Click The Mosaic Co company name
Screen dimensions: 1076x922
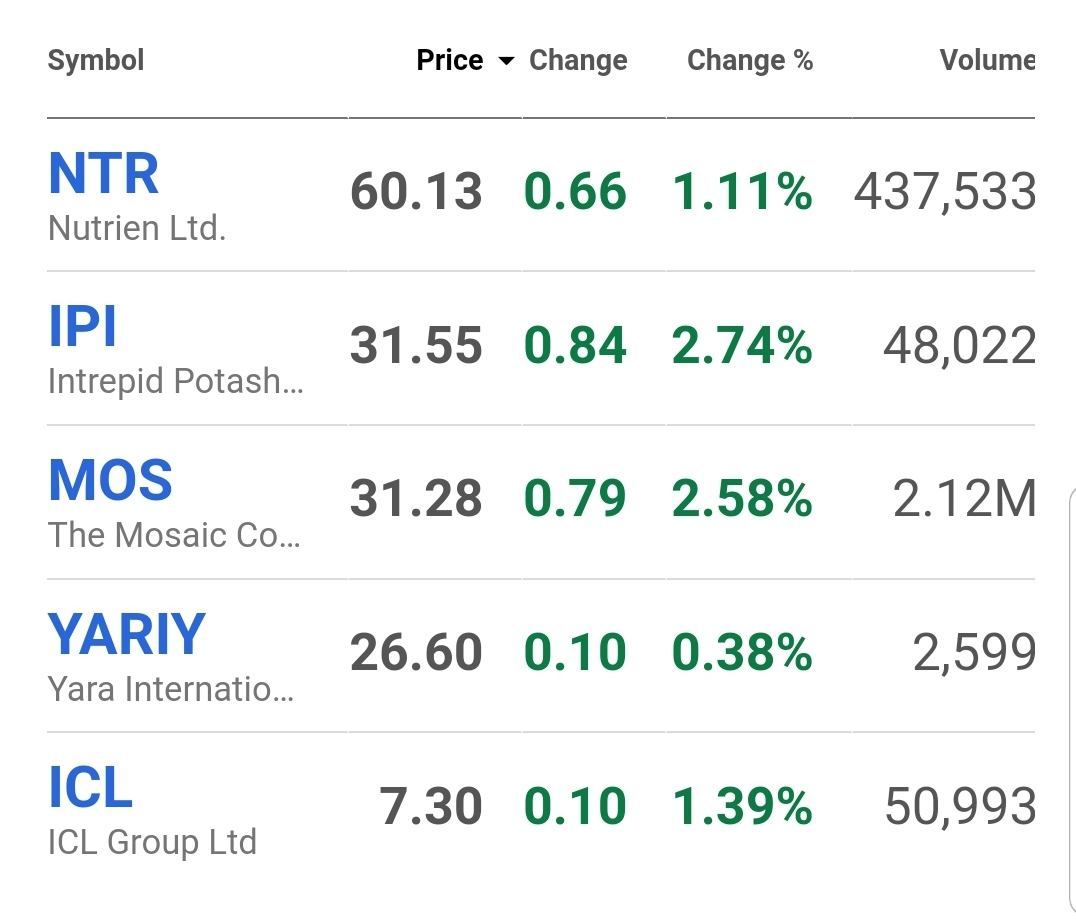(174, 535)
